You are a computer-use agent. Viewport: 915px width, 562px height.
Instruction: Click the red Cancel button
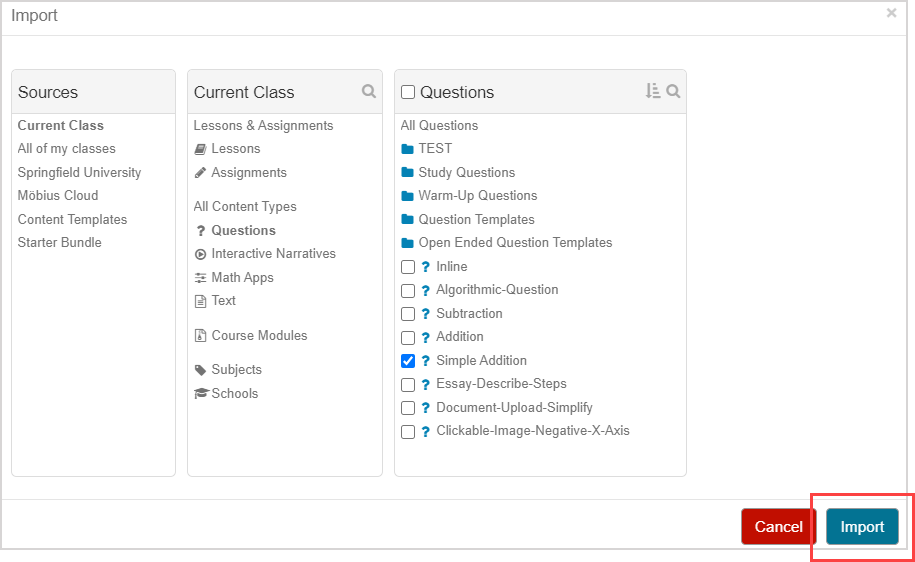[778, 527]
